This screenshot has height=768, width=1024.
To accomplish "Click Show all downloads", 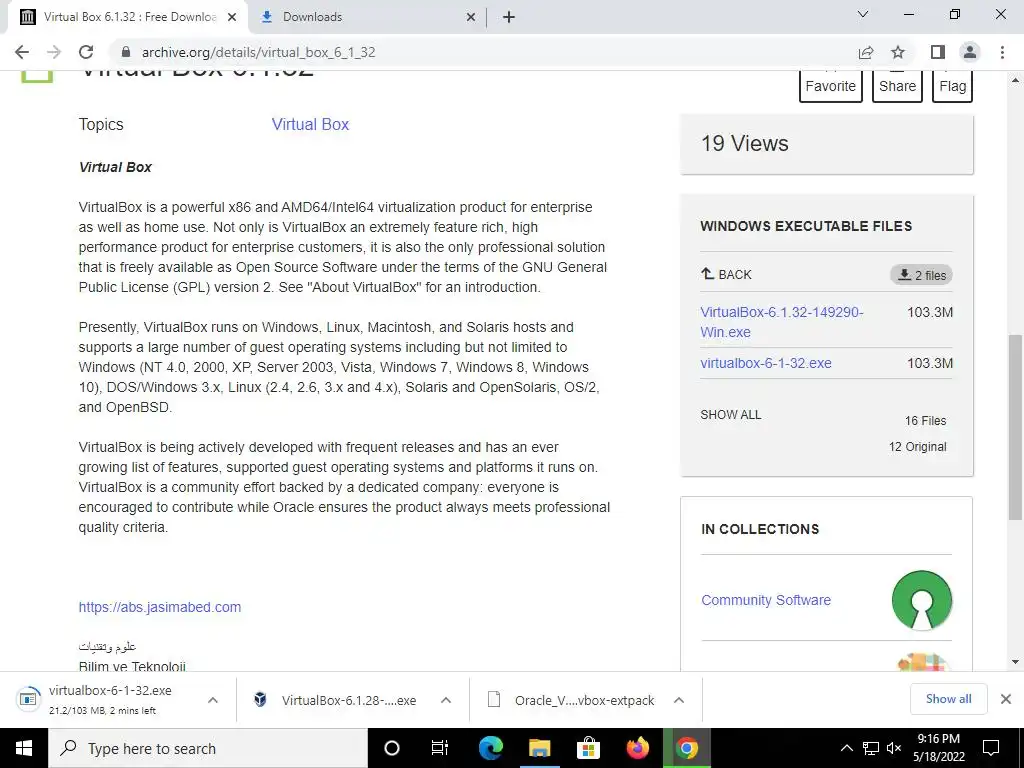I will 948,699.
